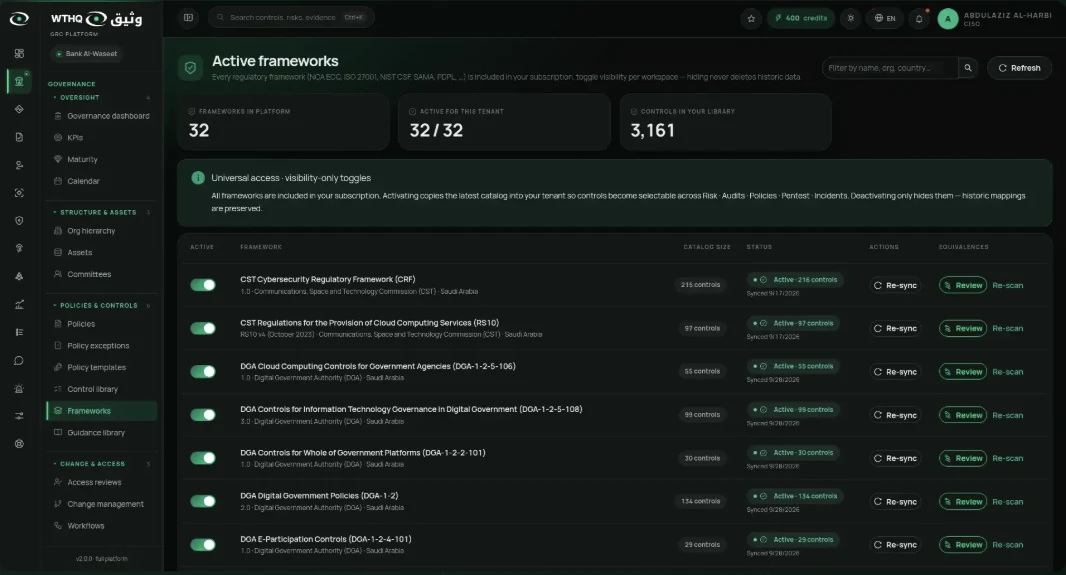Open the Bank Al-Waseet workspace selector
1066x575 pixels.
pos(86,54)
